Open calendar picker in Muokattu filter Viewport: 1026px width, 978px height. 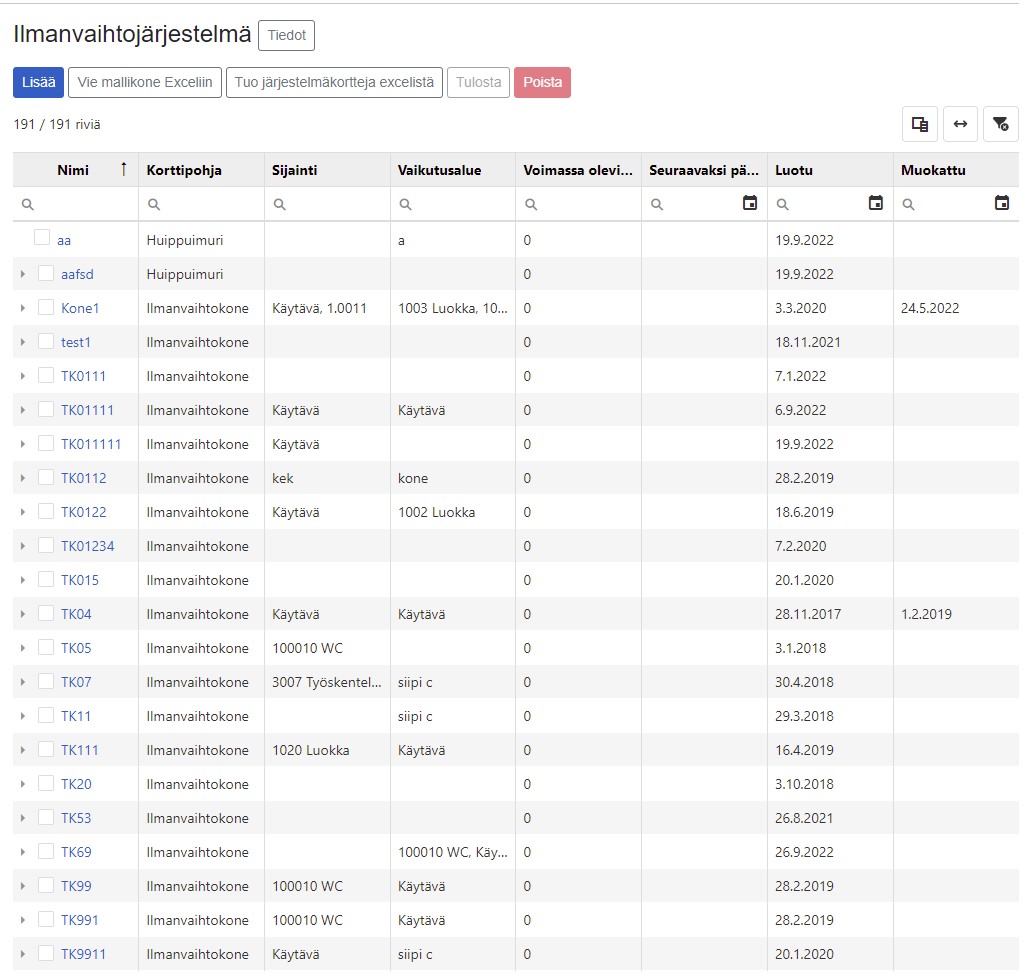(1002, 203)
